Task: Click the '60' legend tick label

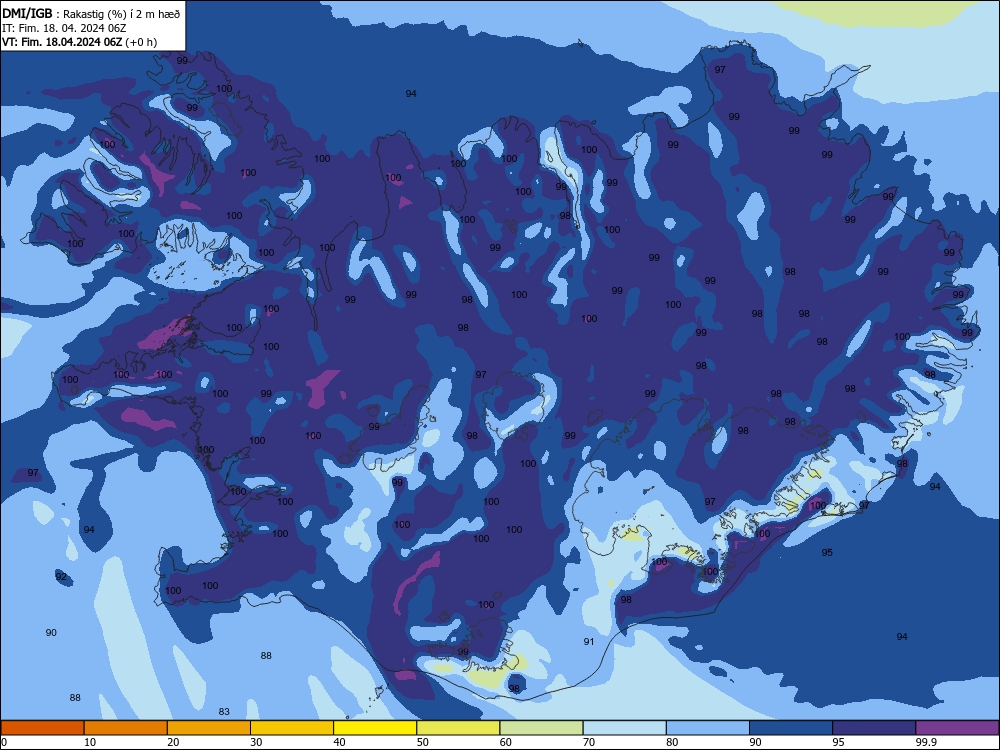Action: coord(506,742)
